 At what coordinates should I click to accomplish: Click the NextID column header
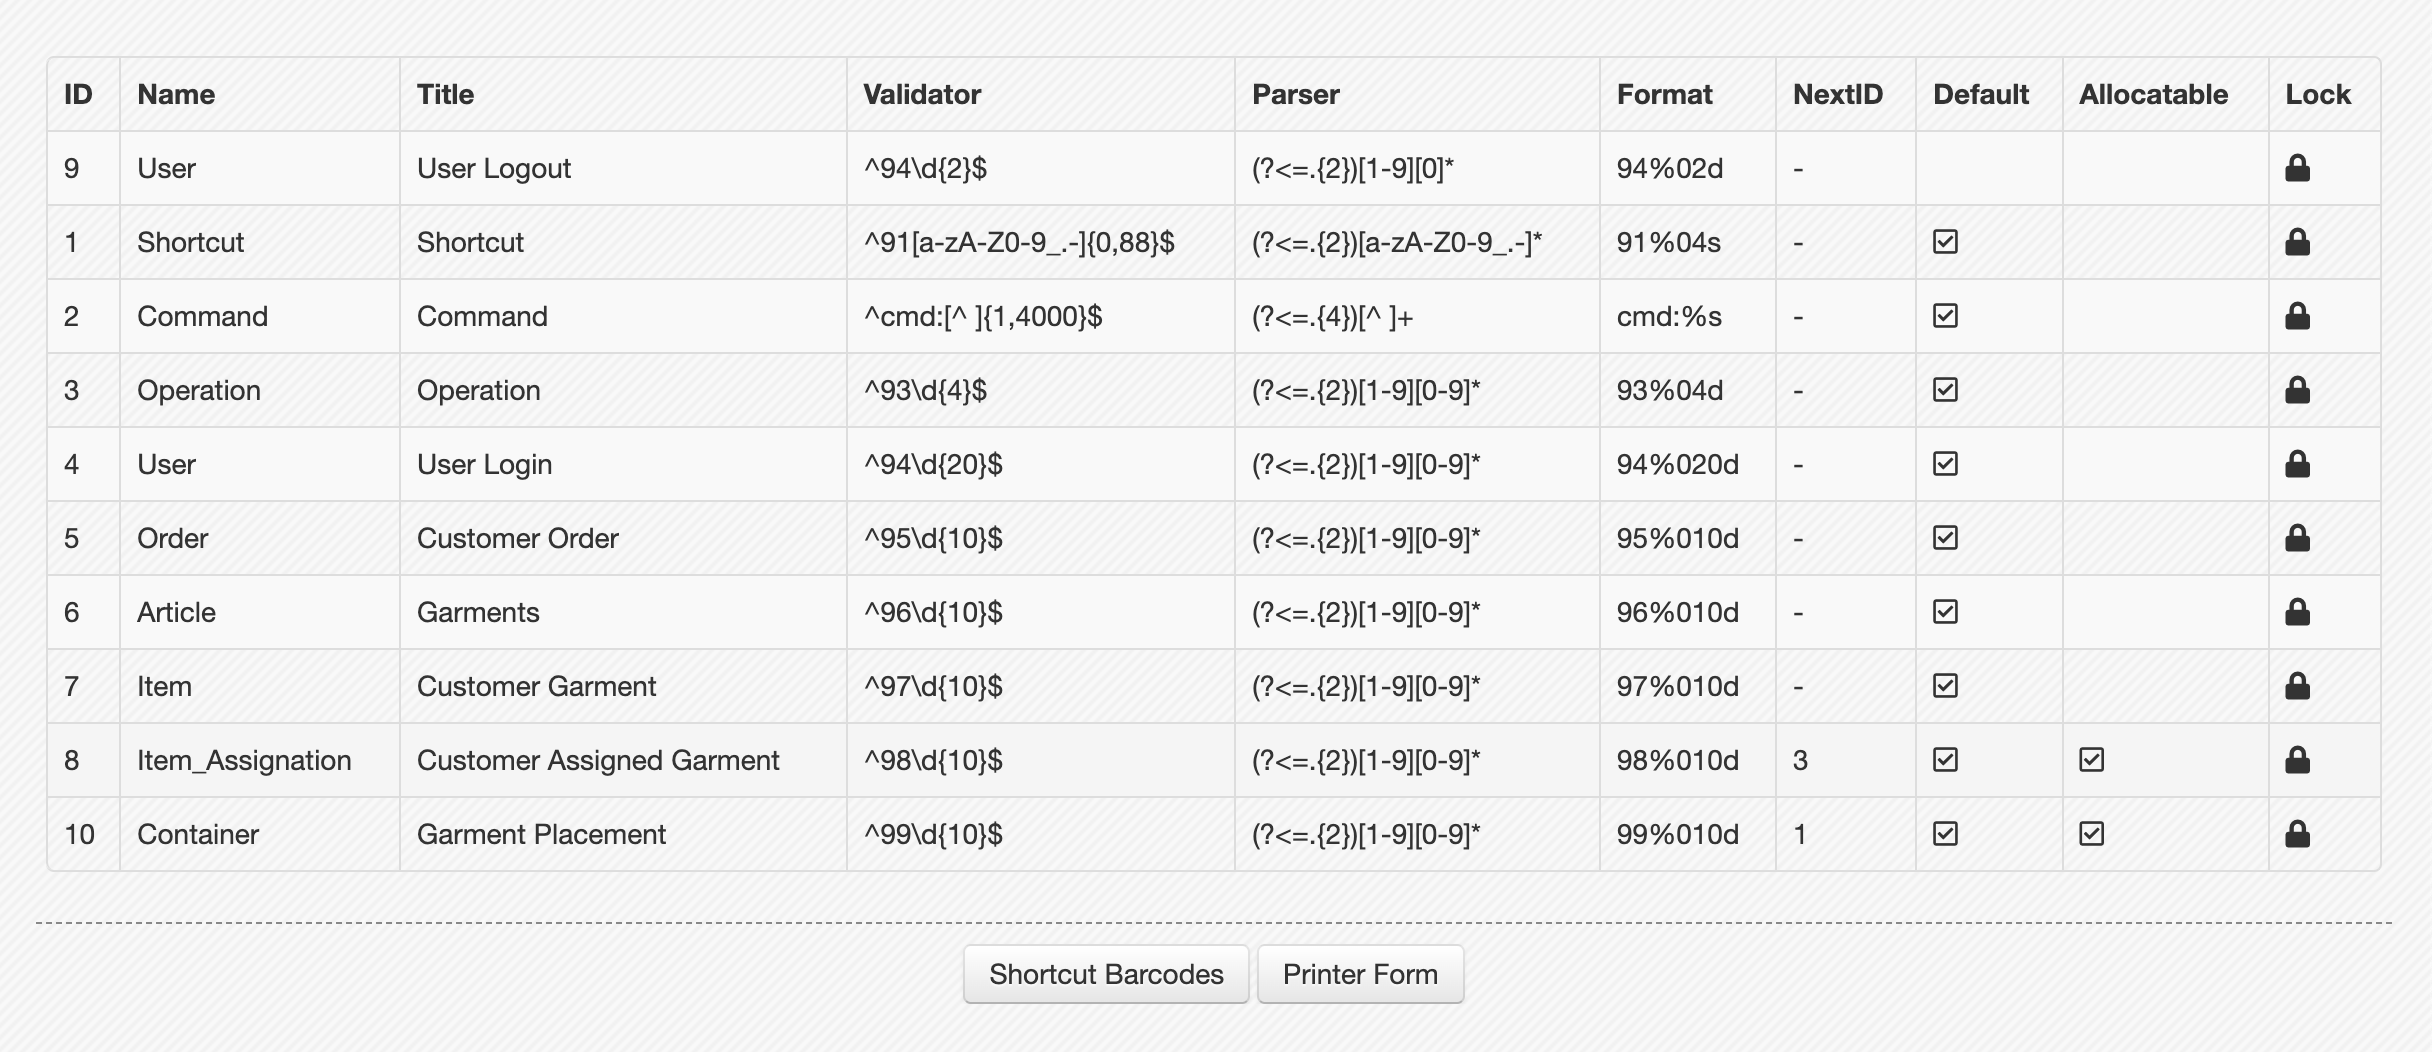[x=1838, y=94]
